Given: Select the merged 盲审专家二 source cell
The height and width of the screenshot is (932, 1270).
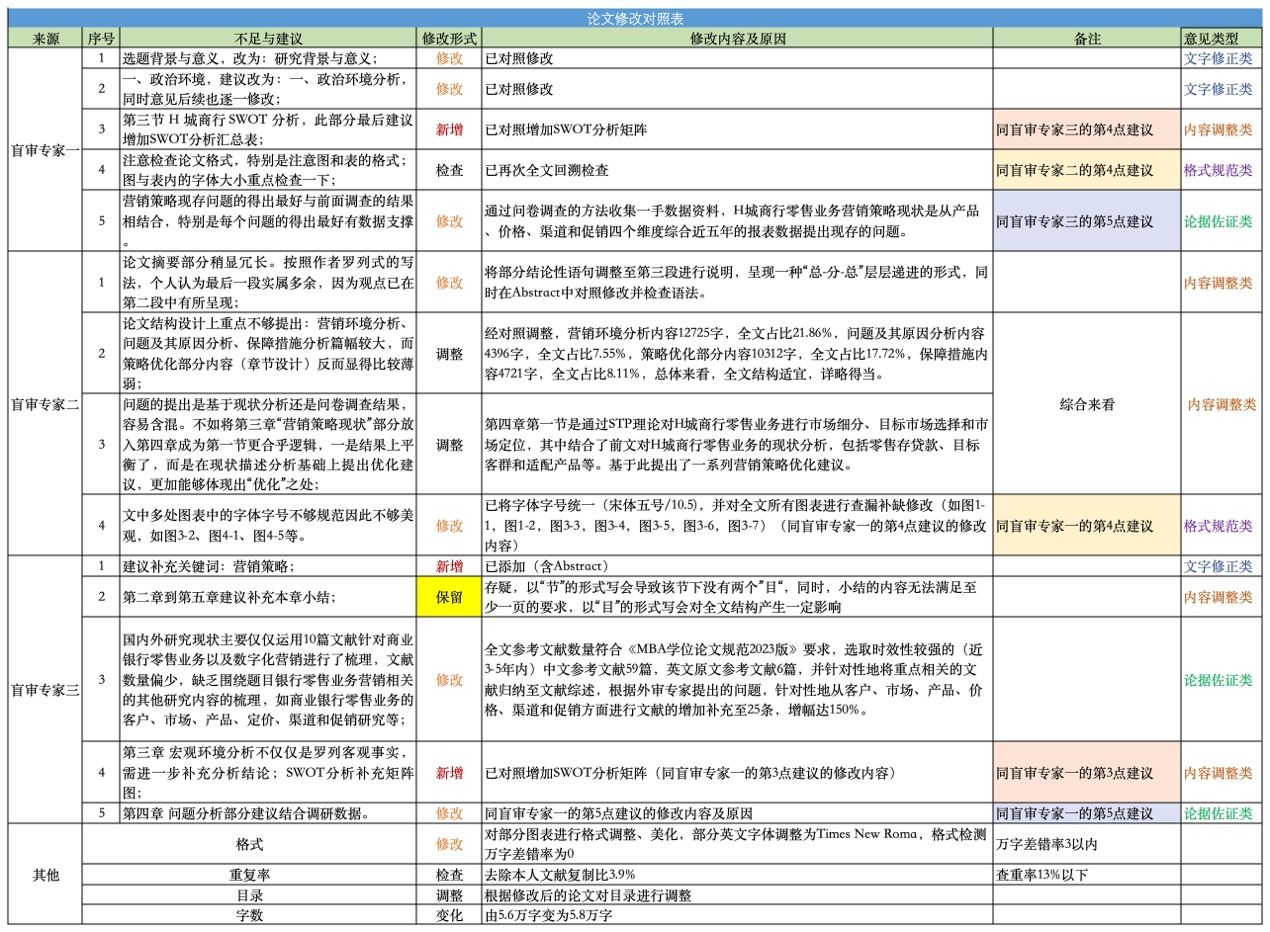Looking at the screenshot, I should click(46, 404).
